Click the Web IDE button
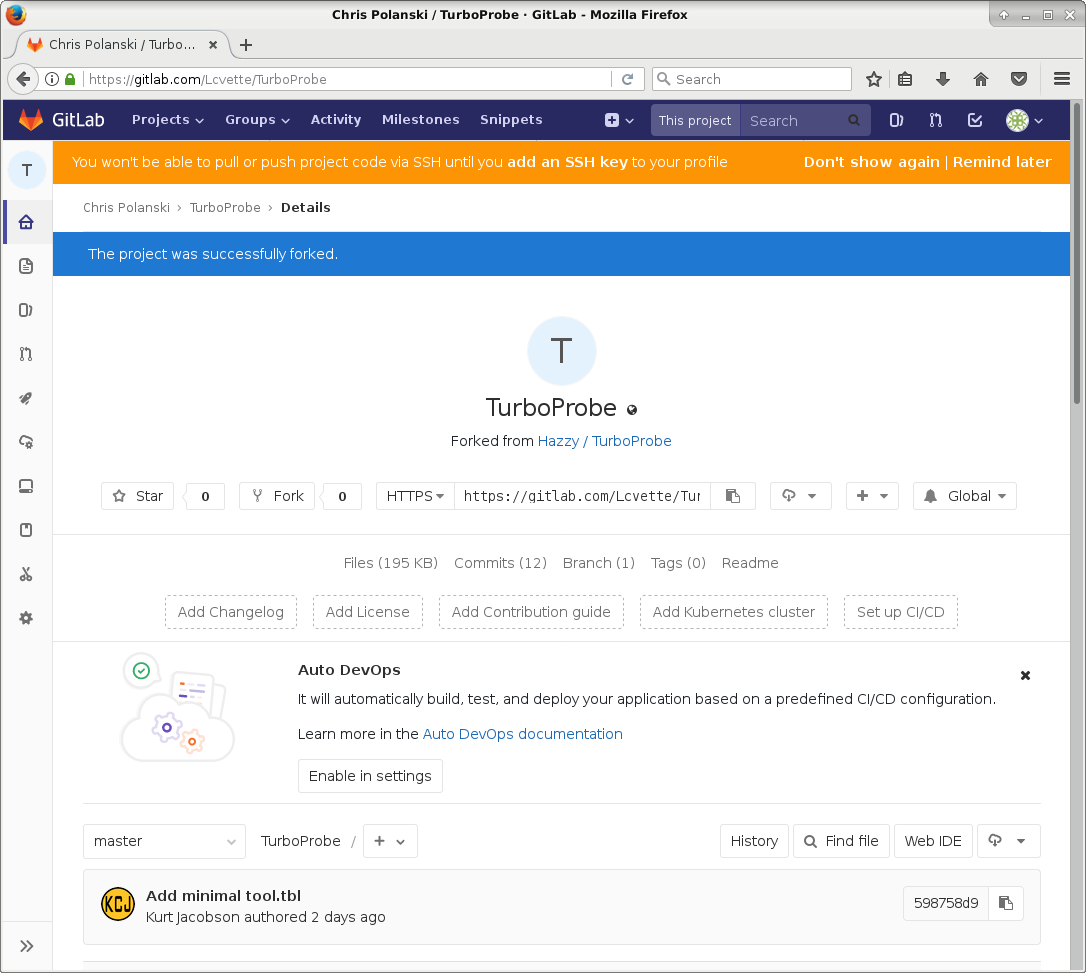1086x973 pixels. (x=933, y=841)
